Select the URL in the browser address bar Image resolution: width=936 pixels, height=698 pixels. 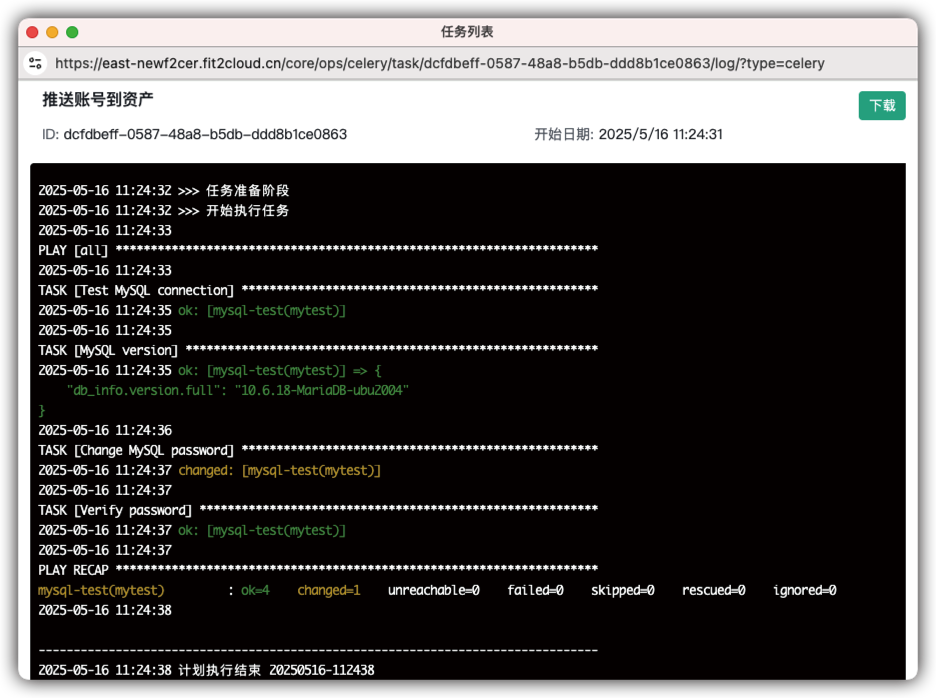point(441,63)
